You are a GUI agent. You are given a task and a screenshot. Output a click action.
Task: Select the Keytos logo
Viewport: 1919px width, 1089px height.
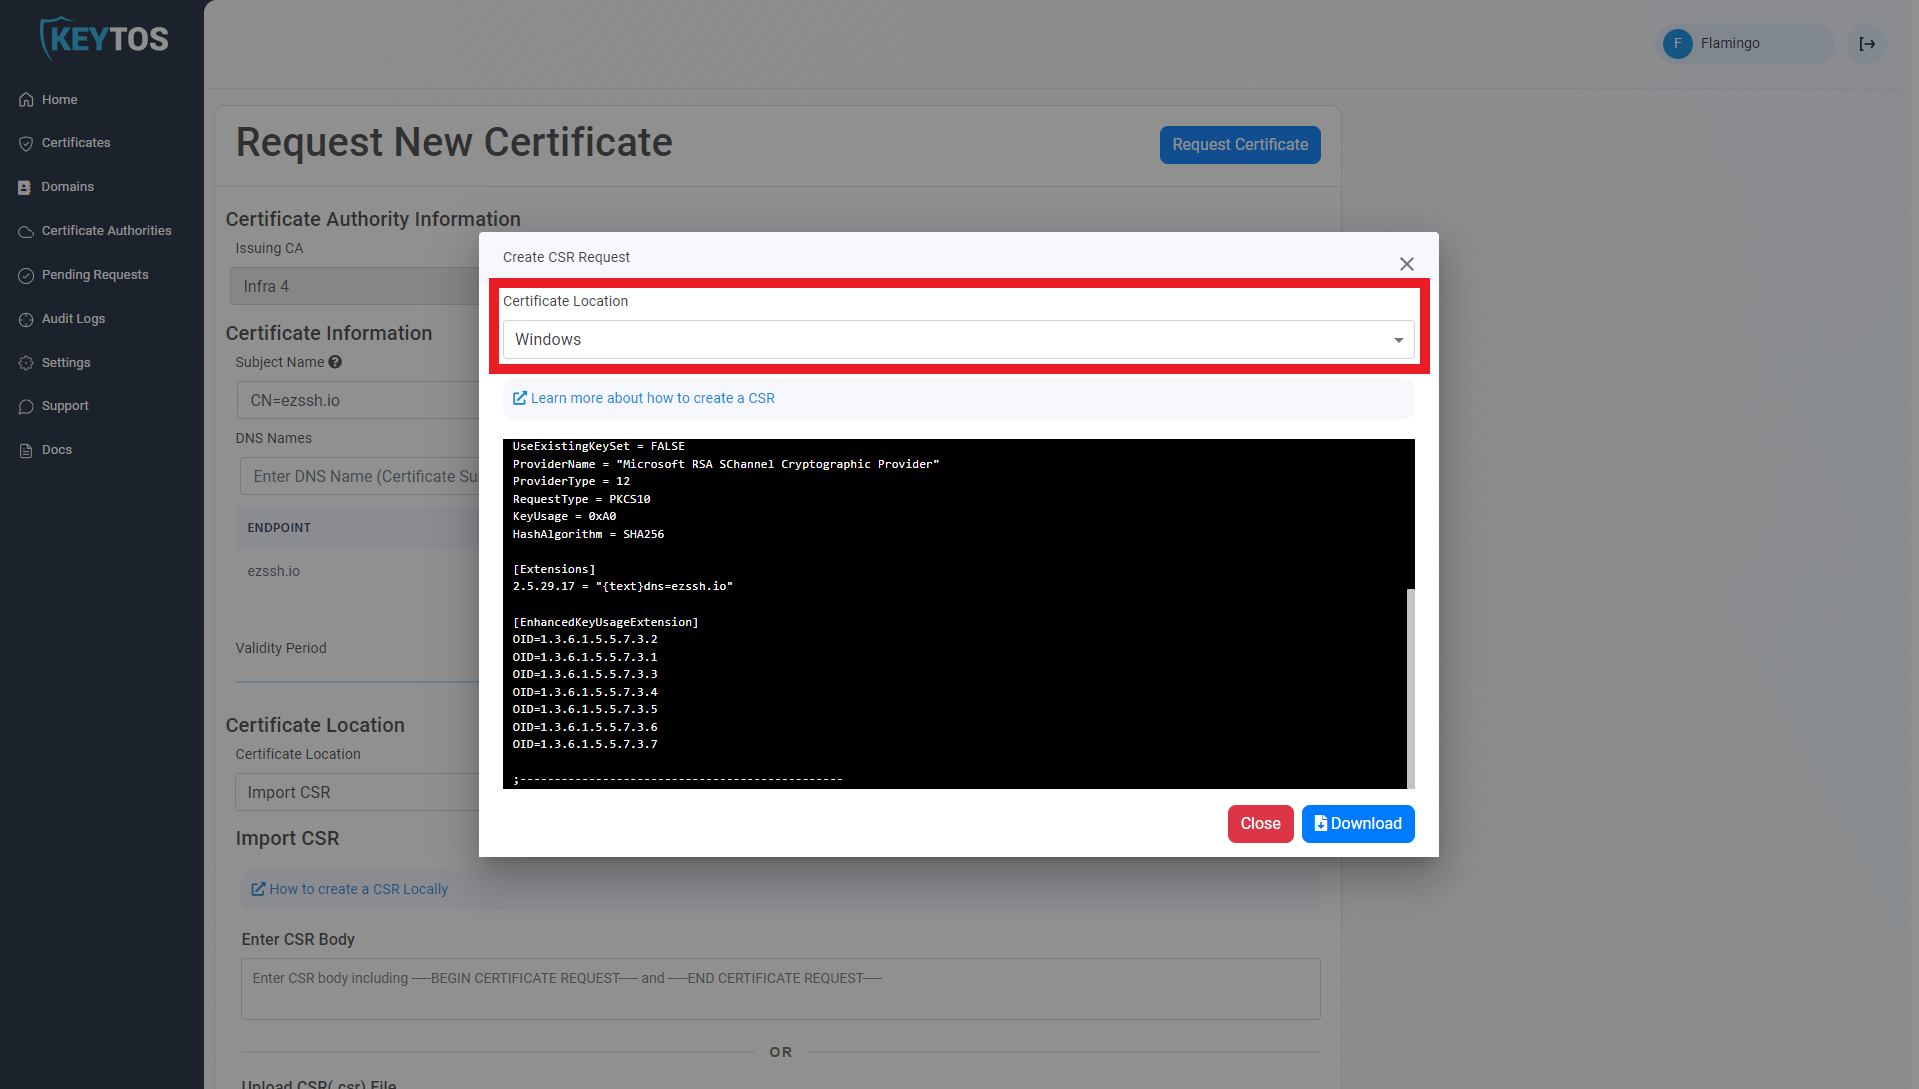[x=103, y=38]
